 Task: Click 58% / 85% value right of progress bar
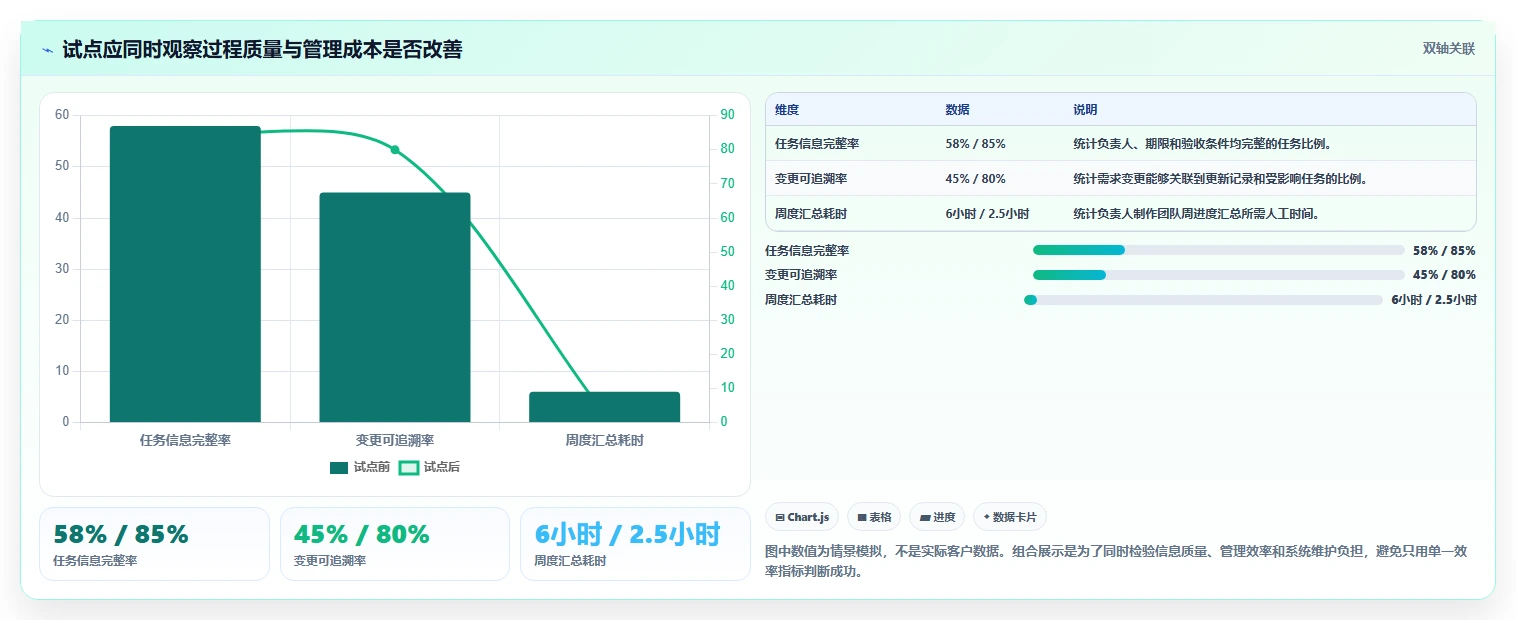click(1444, 251)
